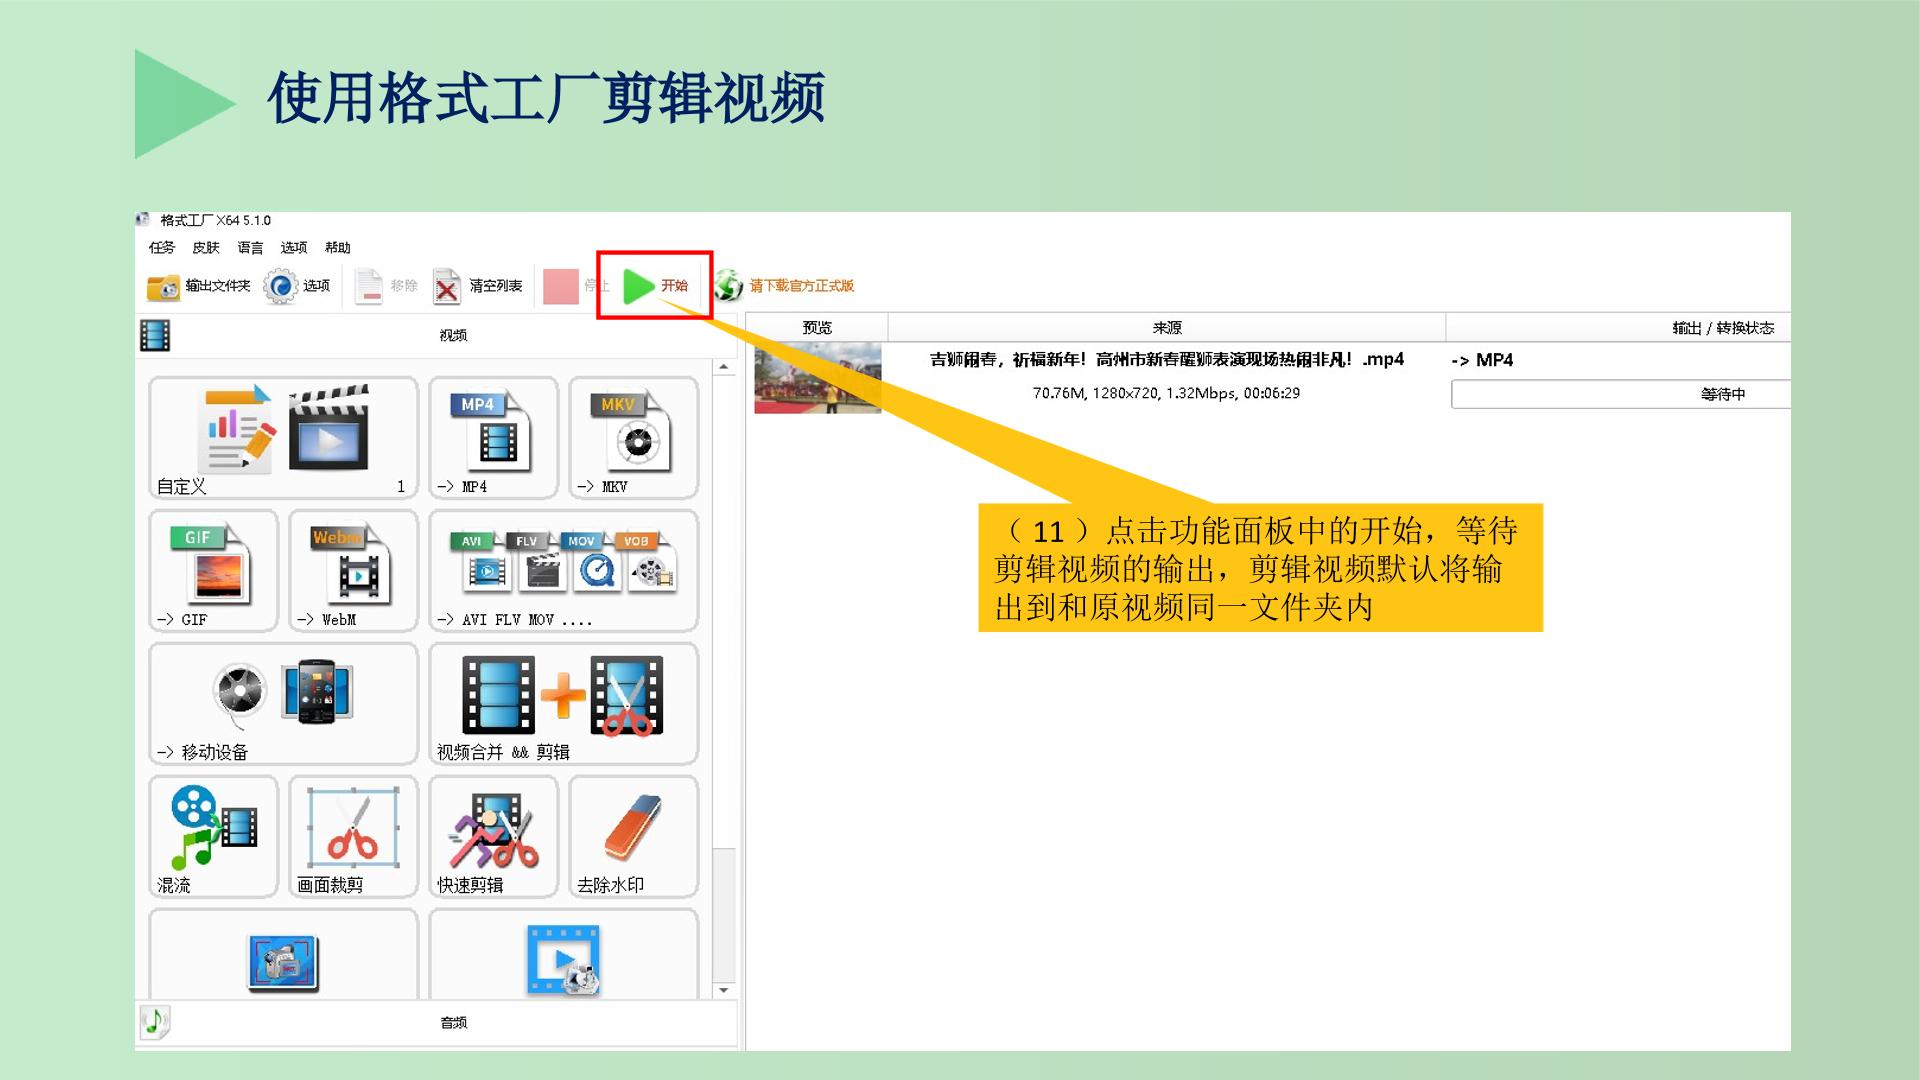Screen dimensions: 1920x1080
Task: Select the 画面裁剪 crop tool
Action: 353,837
